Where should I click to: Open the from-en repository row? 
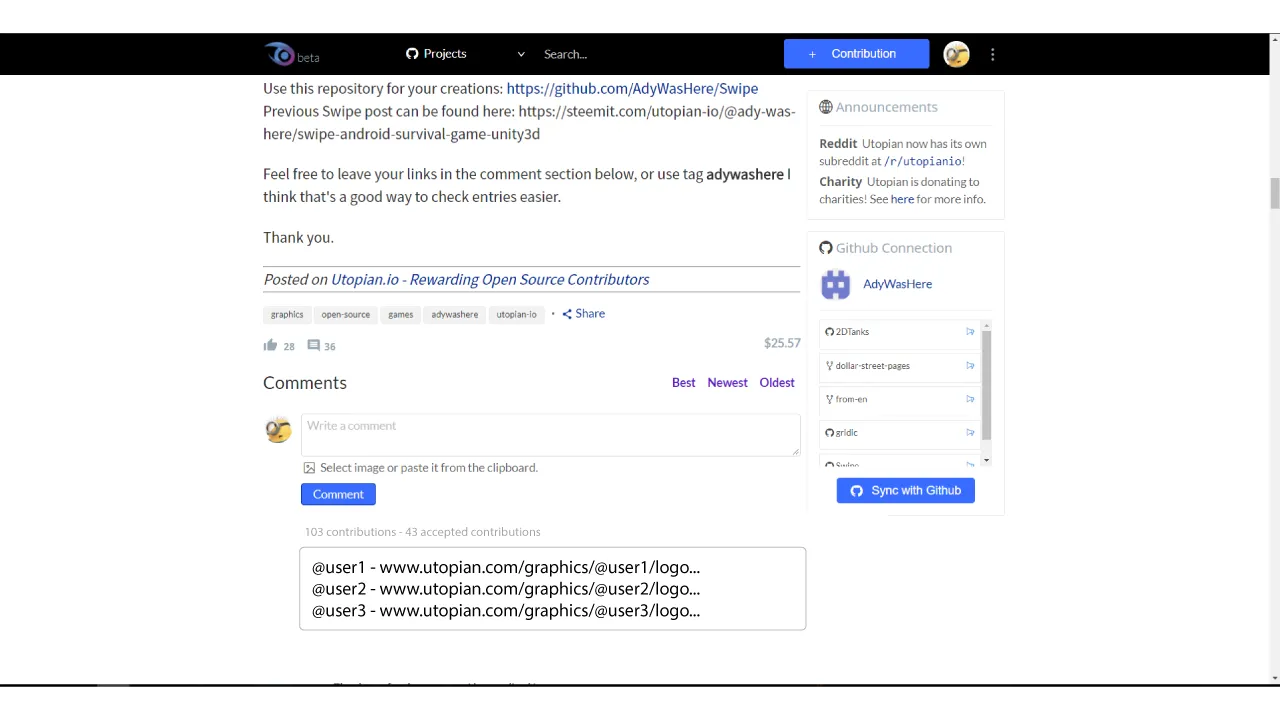pos(899,399)
